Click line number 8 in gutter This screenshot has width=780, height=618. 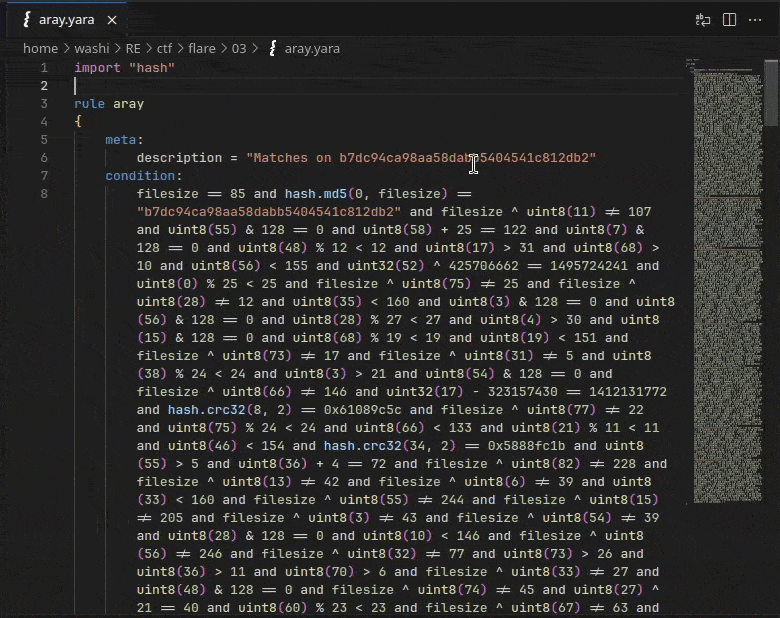(x=44, y=194)
